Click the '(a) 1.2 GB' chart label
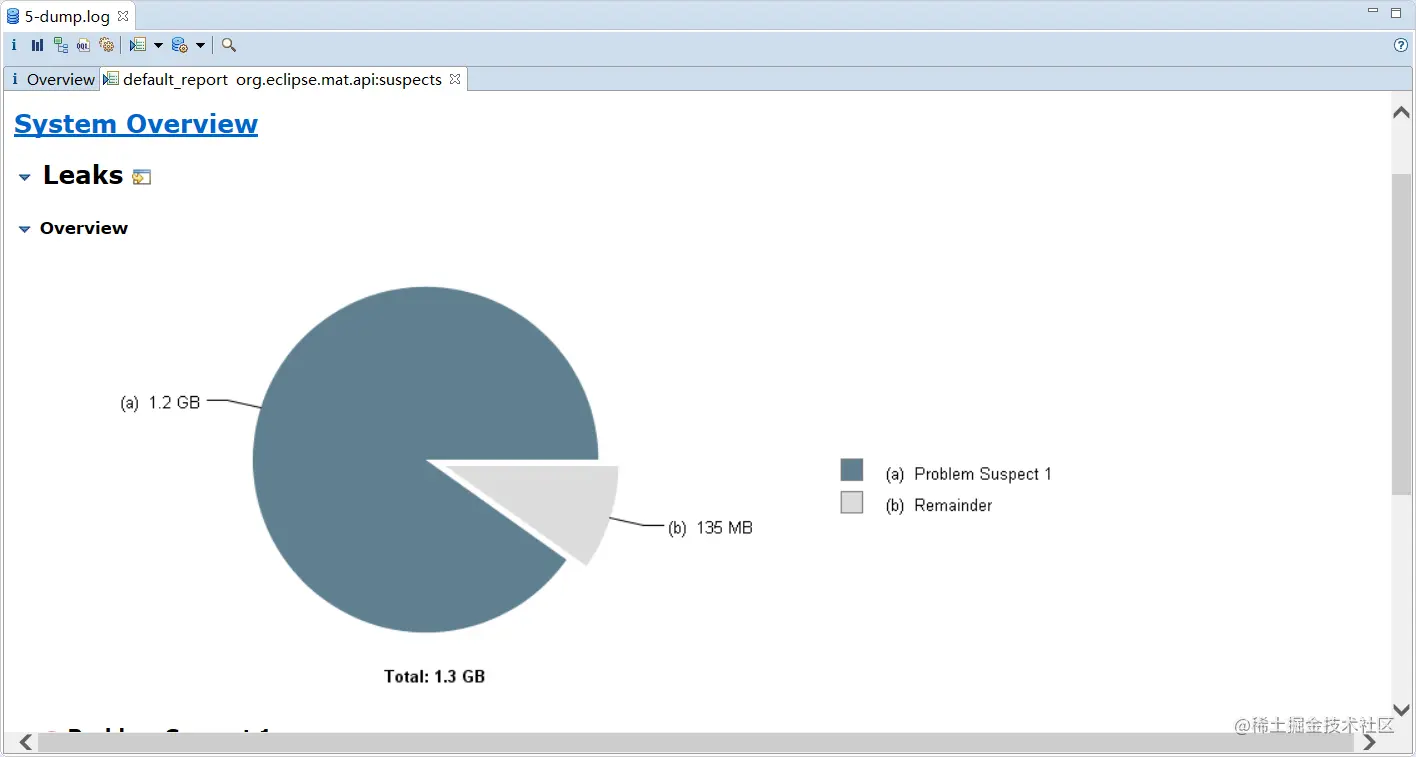 pos(160,403)
